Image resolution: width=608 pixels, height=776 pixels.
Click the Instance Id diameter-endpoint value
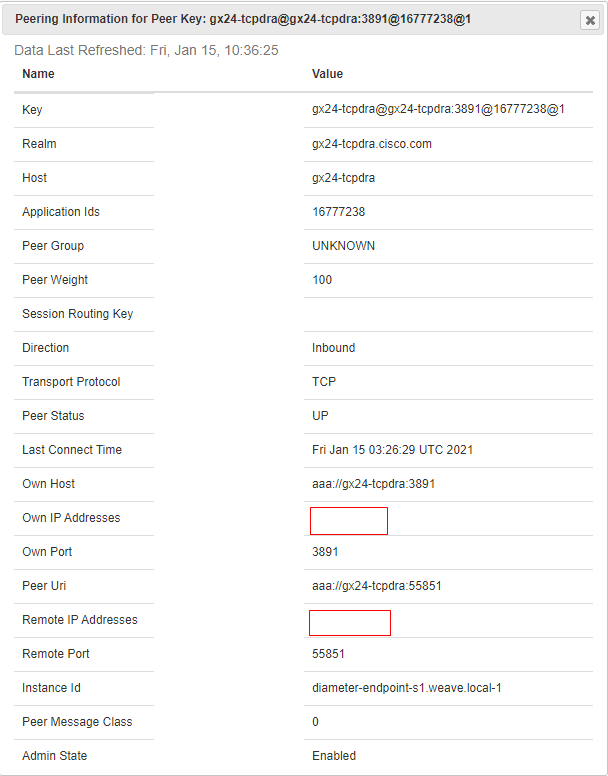[407, 688]
